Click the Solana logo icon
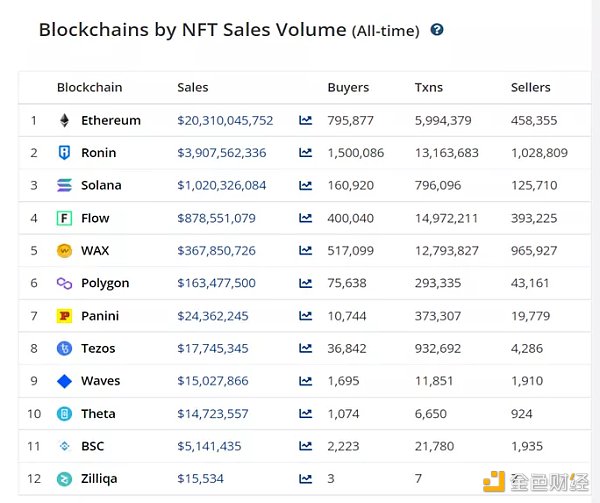 tap(65, 185)
